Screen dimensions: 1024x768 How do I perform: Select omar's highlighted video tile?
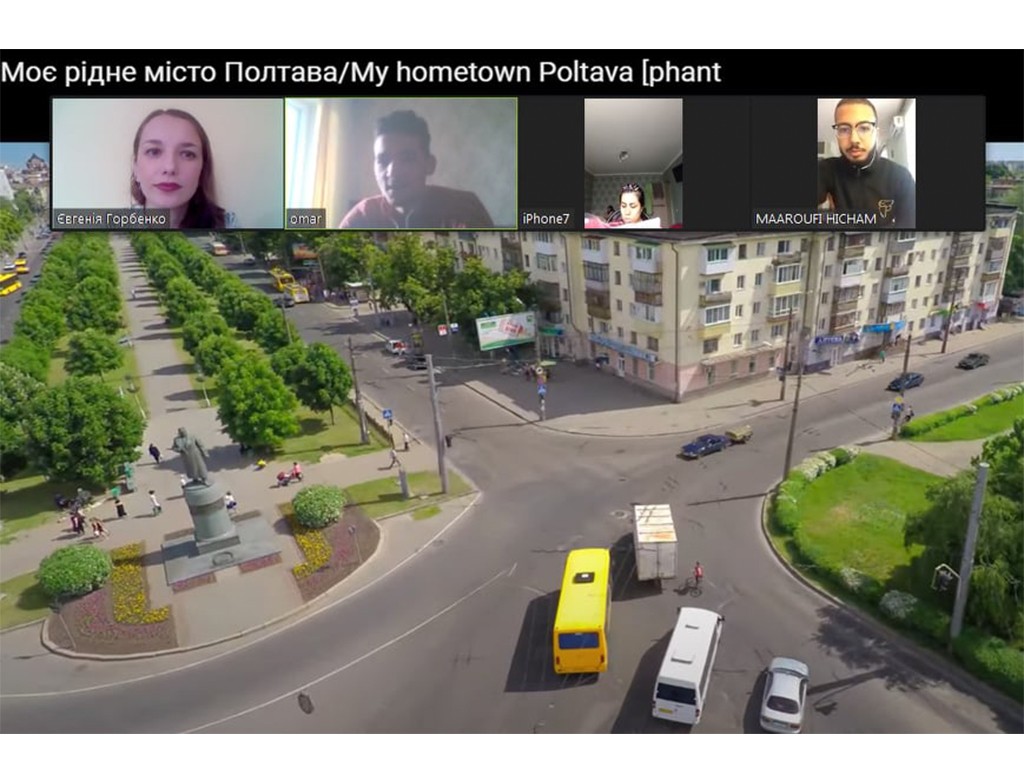(400, 160)
